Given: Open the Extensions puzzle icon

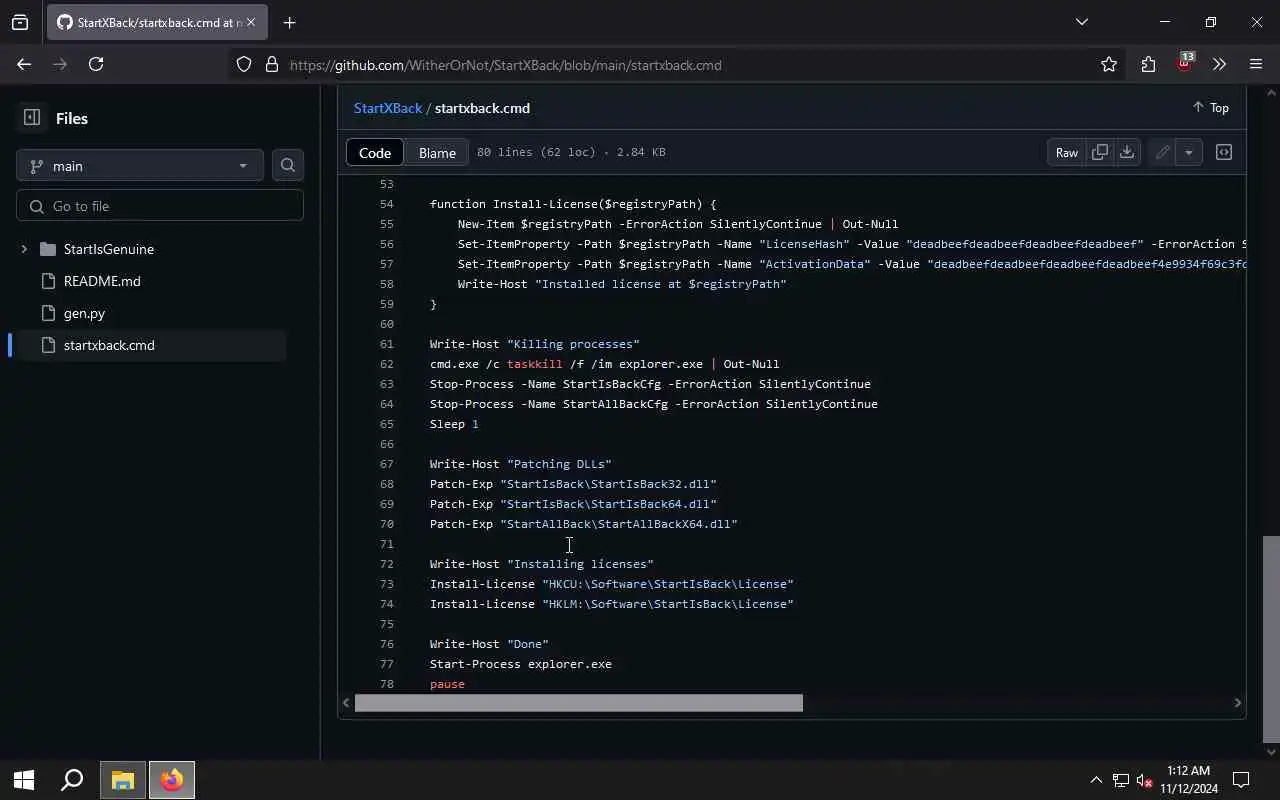Looking at the screenshot, I should click(1148, 64).
